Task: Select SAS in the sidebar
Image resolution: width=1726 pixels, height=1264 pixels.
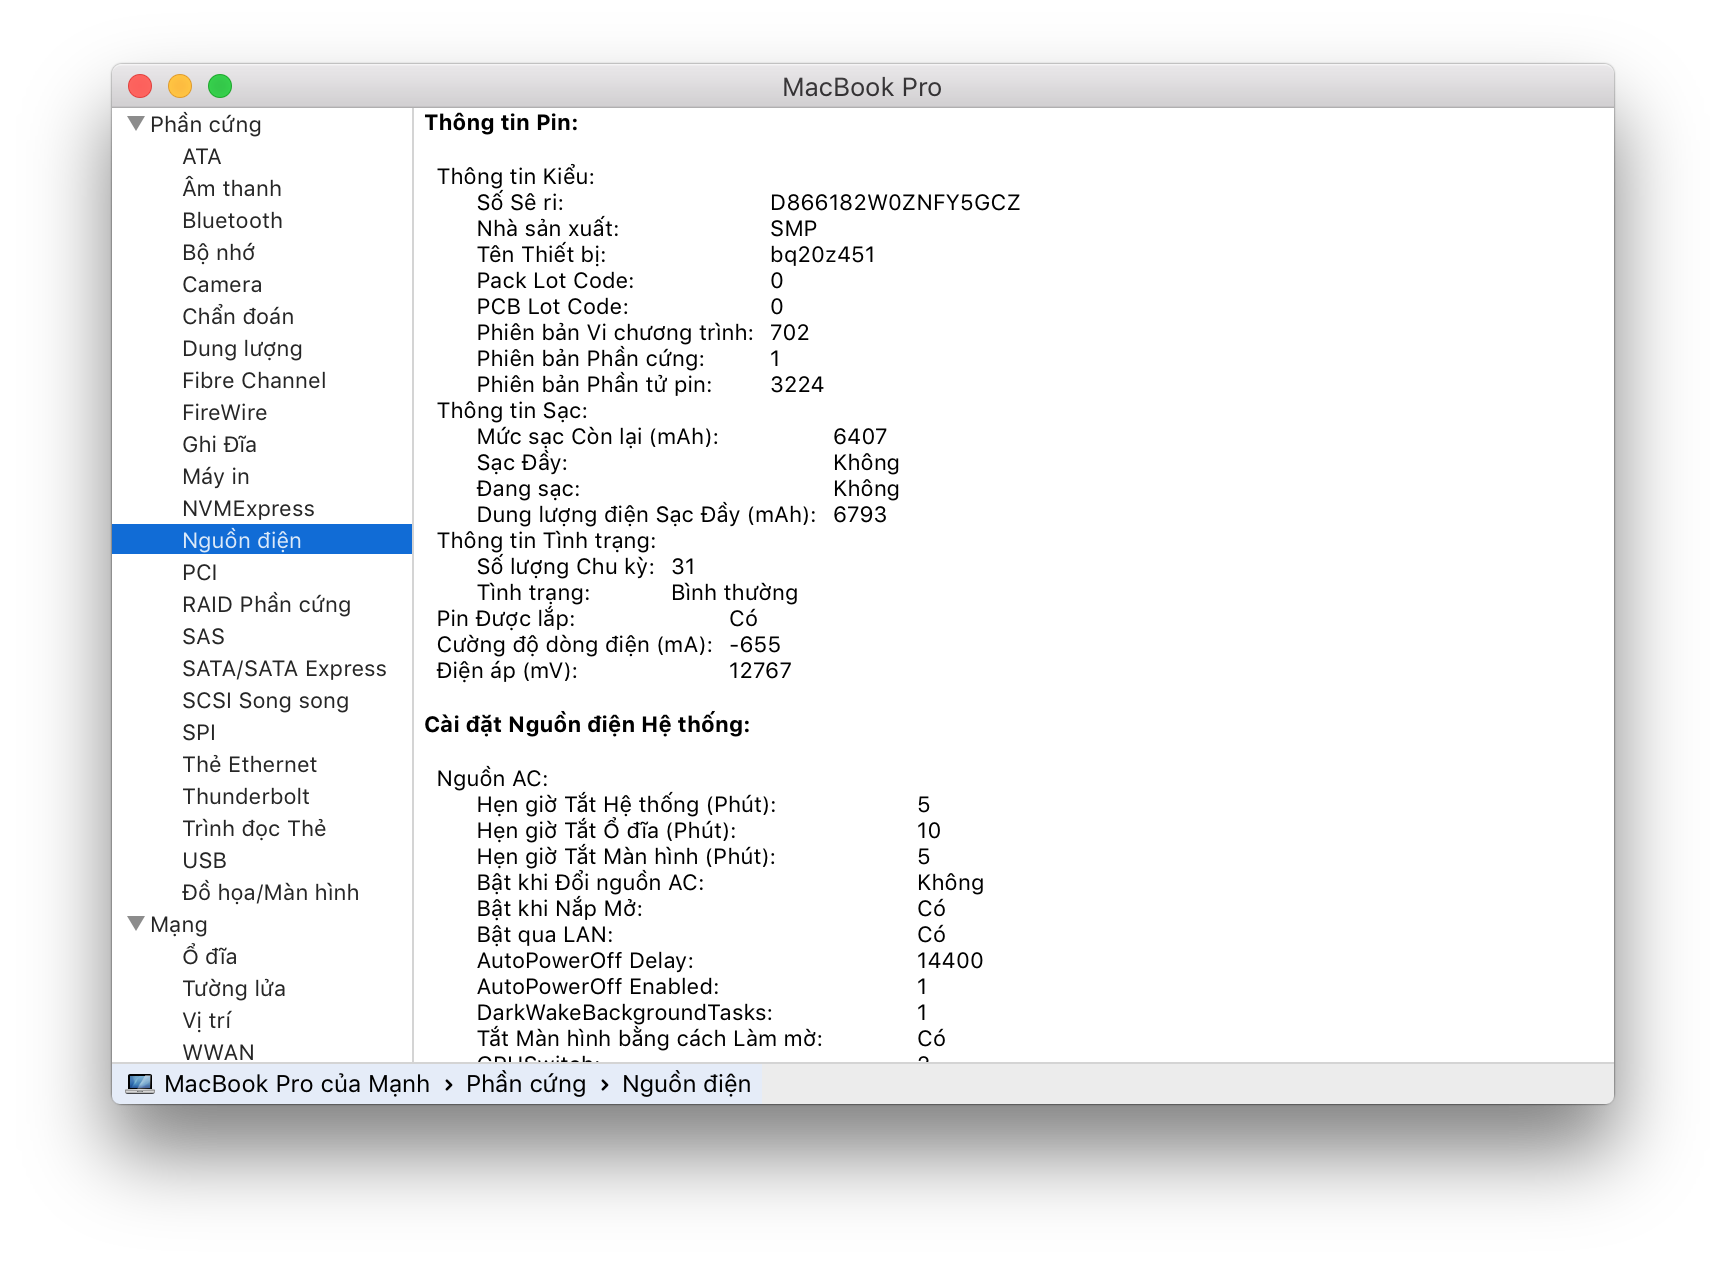Action: tap(203, 637)
